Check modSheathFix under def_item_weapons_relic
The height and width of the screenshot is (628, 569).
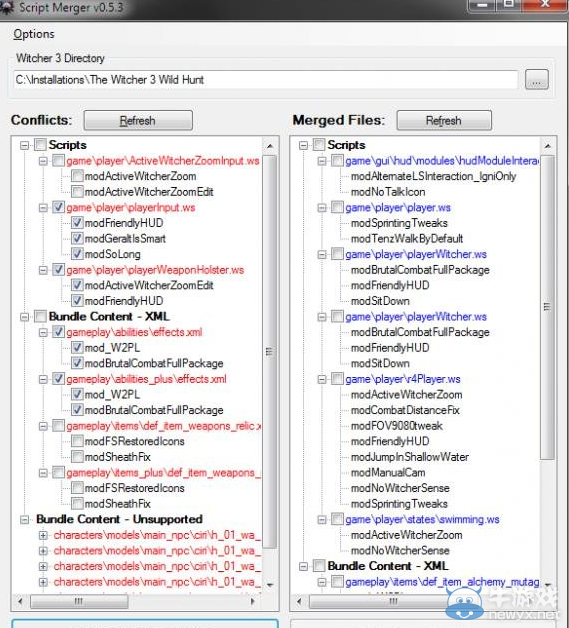[77, 457]
